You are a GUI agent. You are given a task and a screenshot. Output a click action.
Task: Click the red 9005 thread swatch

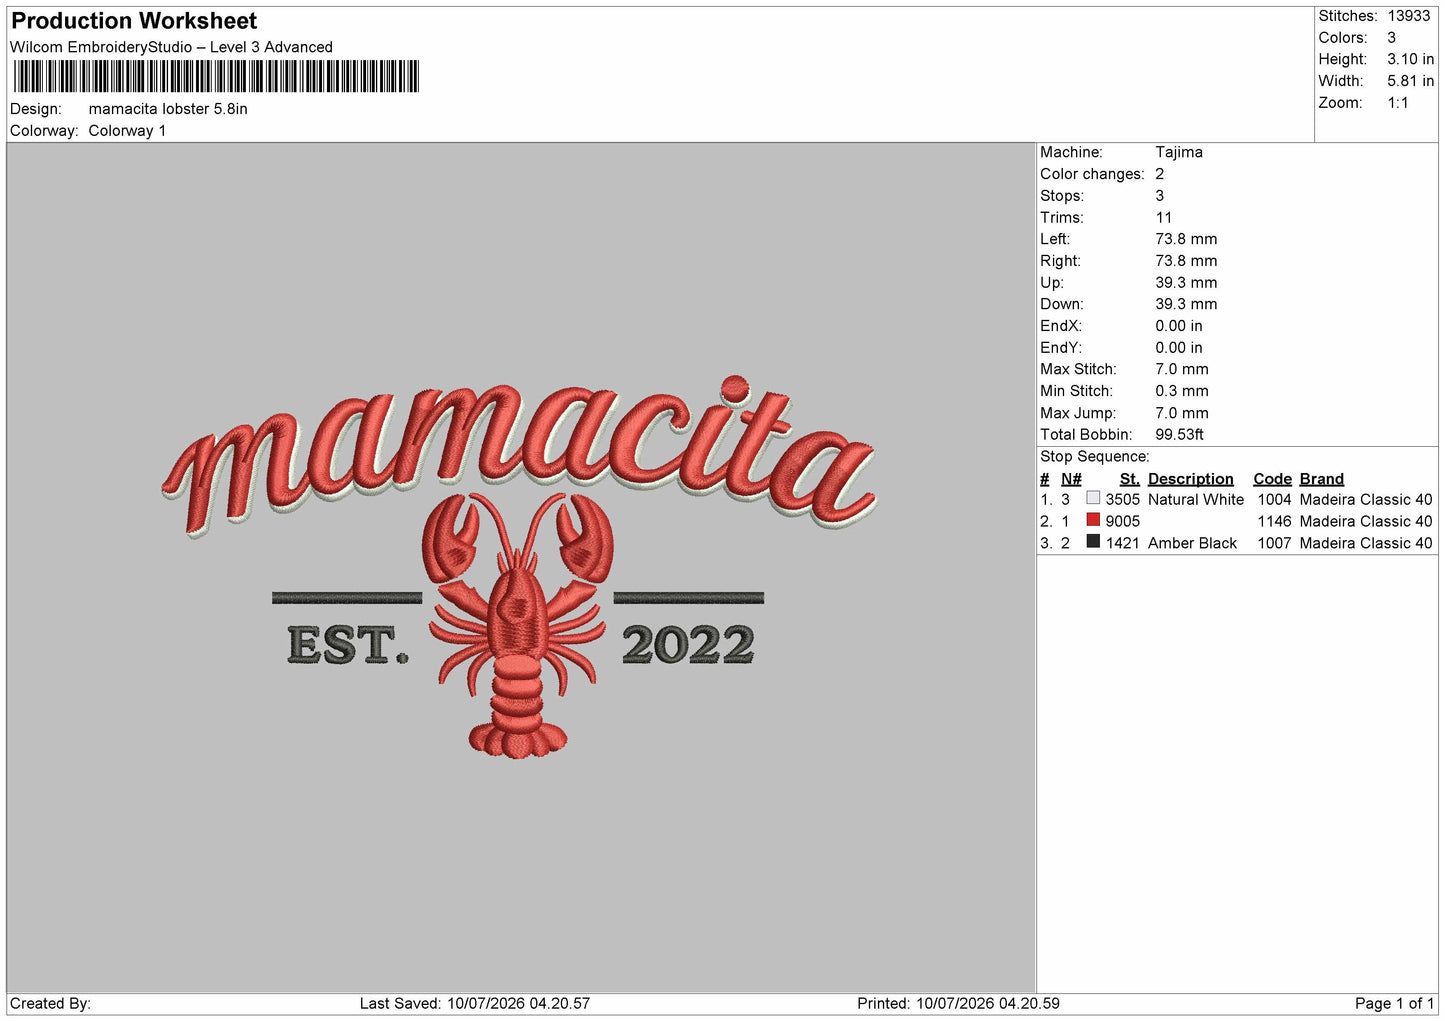coord(1093,520)
